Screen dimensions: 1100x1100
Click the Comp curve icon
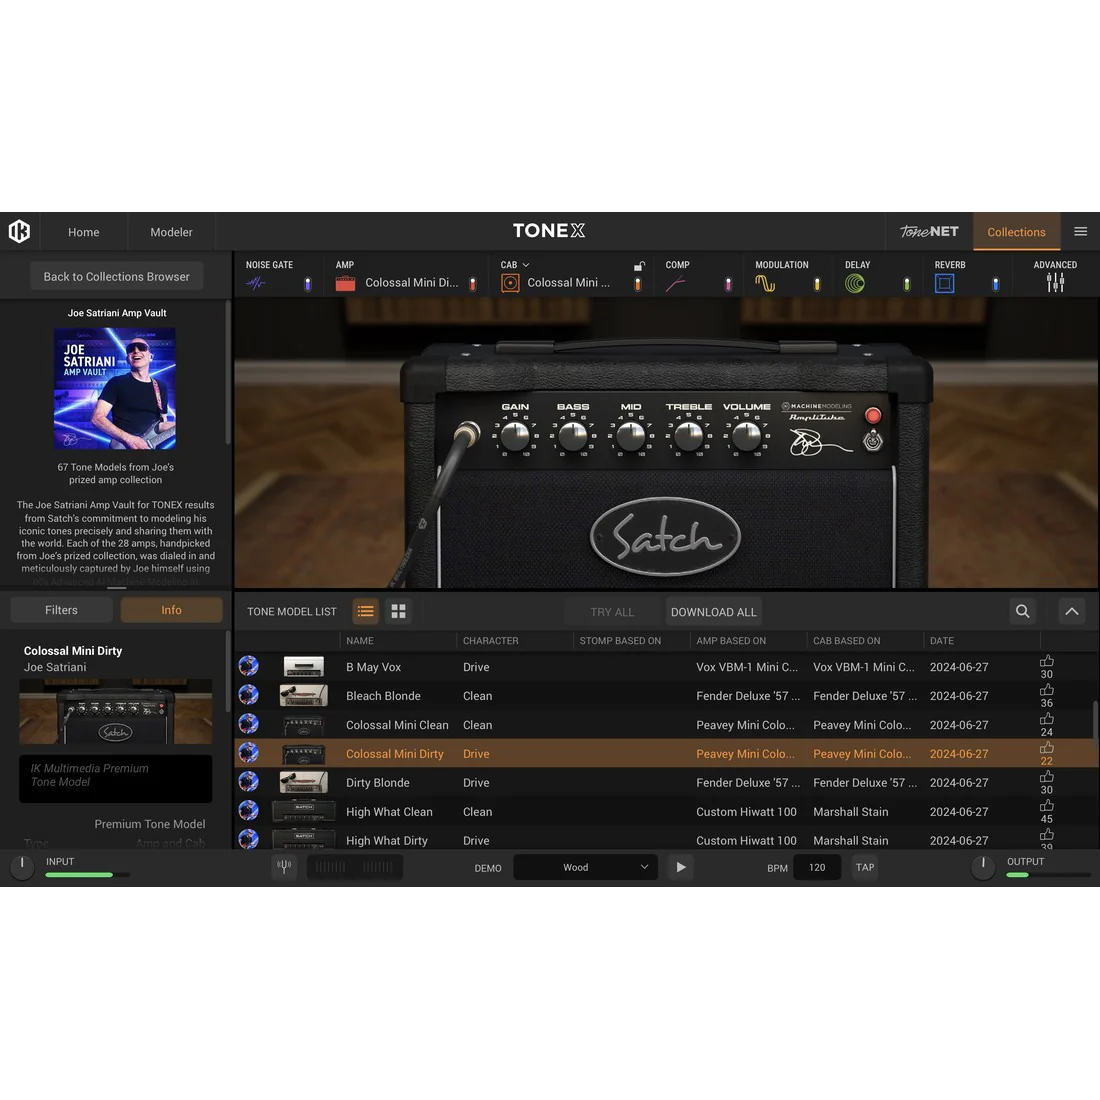[675, 283]
